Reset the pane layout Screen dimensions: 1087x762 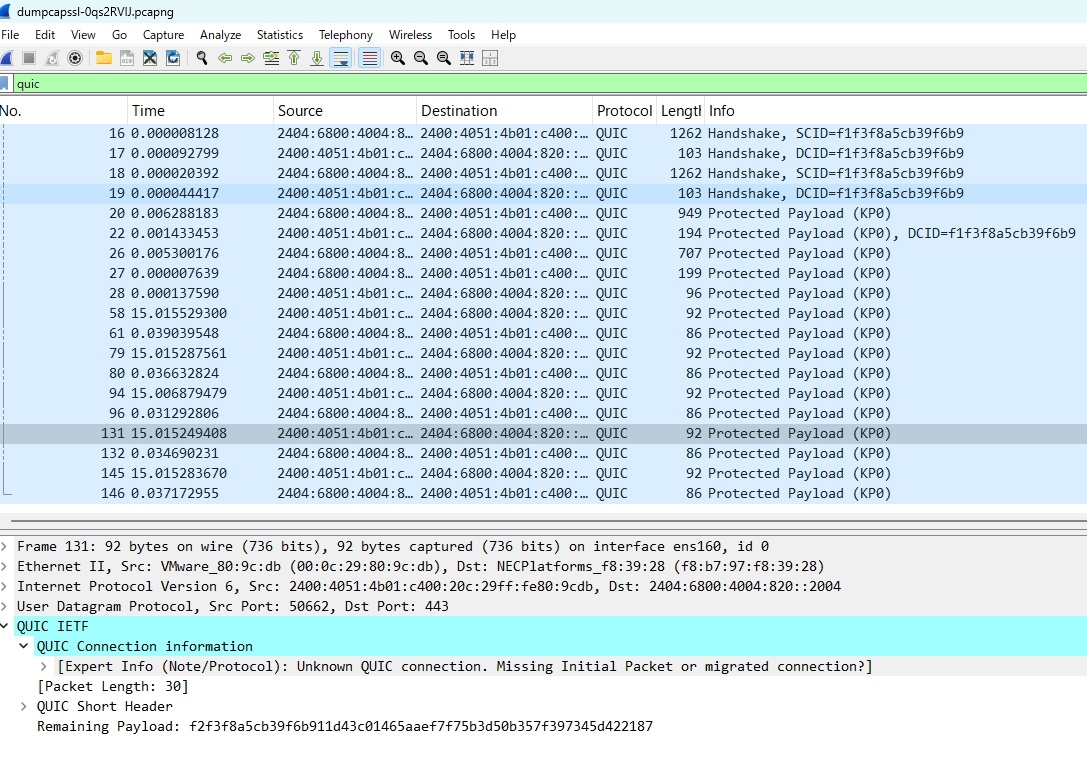490,58
